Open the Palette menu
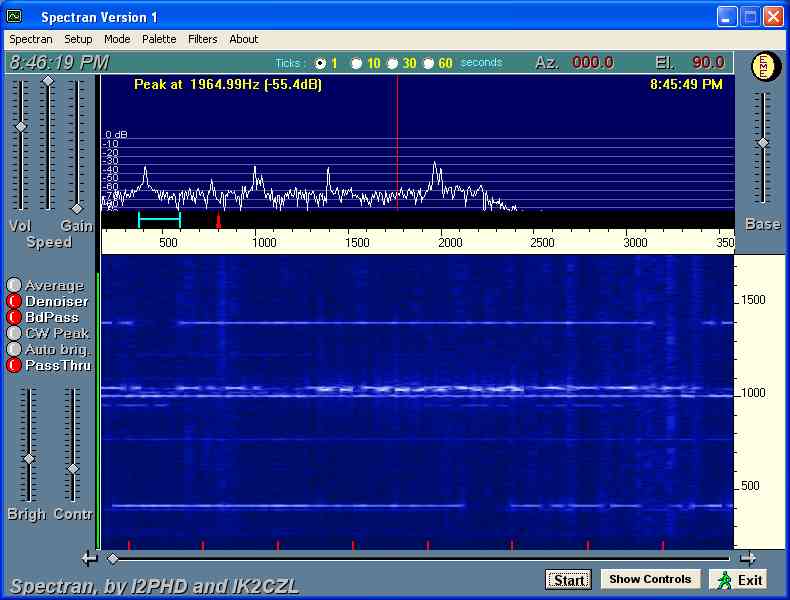Viewport: 790px width, 600px height. coord(159,39)
